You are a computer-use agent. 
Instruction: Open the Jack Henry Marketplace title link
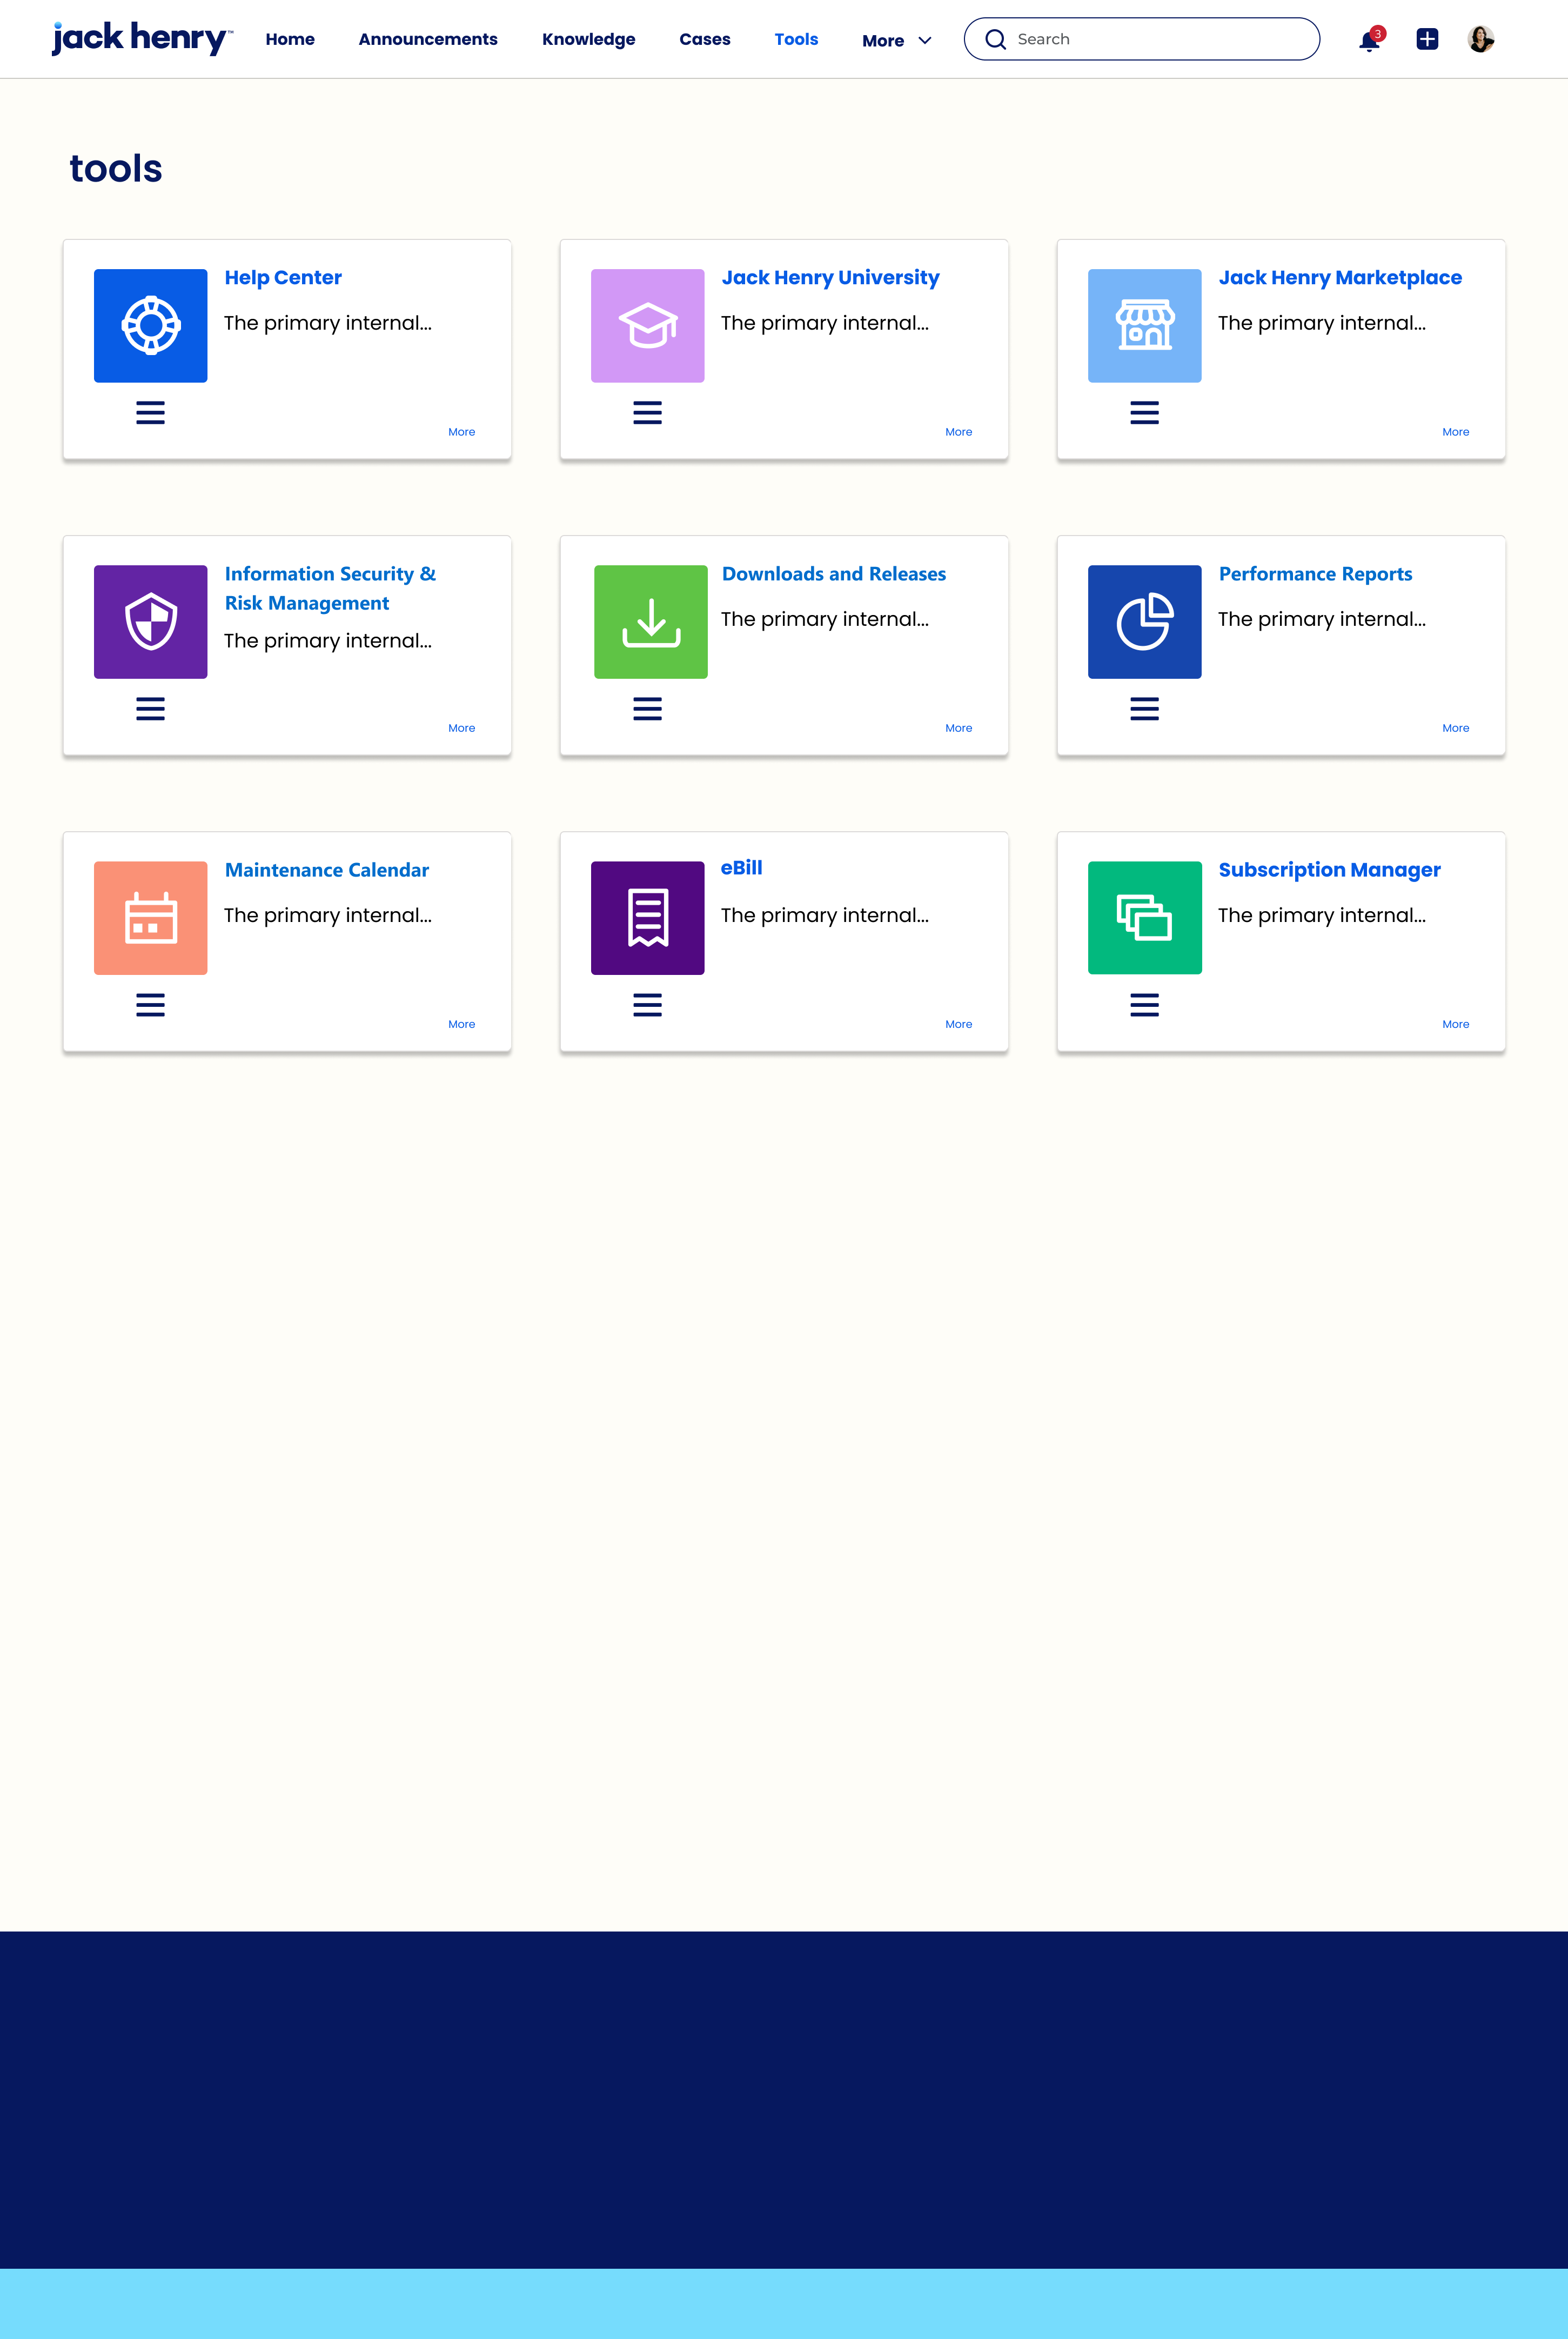pos(1340,277)
